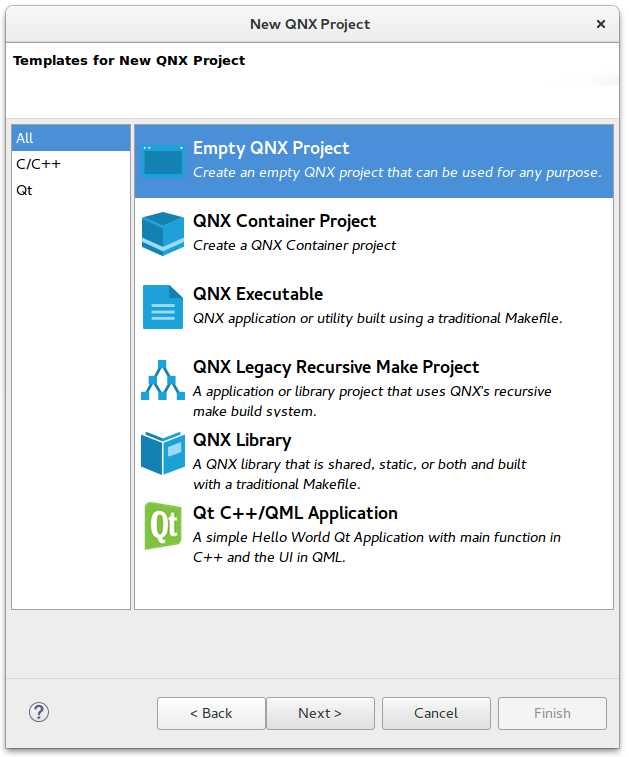Go to the previous page with Back
629x757 pixels.
(x=211, y=713)
